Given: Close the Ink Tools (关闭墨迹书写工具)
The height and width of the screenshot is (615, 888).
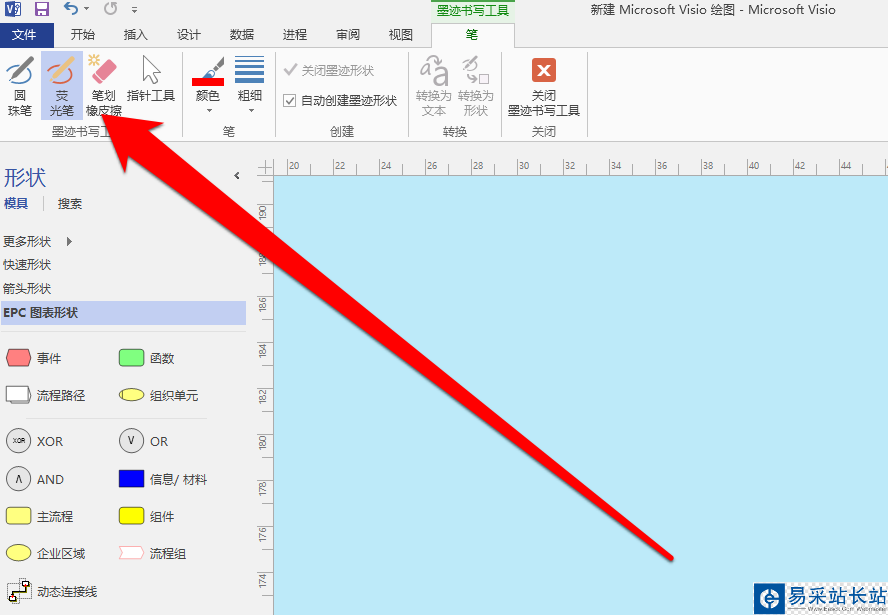Looking at the screenshot, I should [x=544, y=86].
